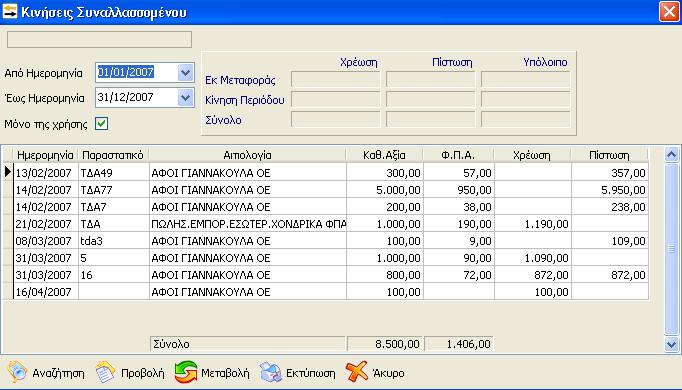Viewport: 682px width, 390px height.
Task: Click the ΤΔΑ49 document cell
Action: click(x=114, y=173)
